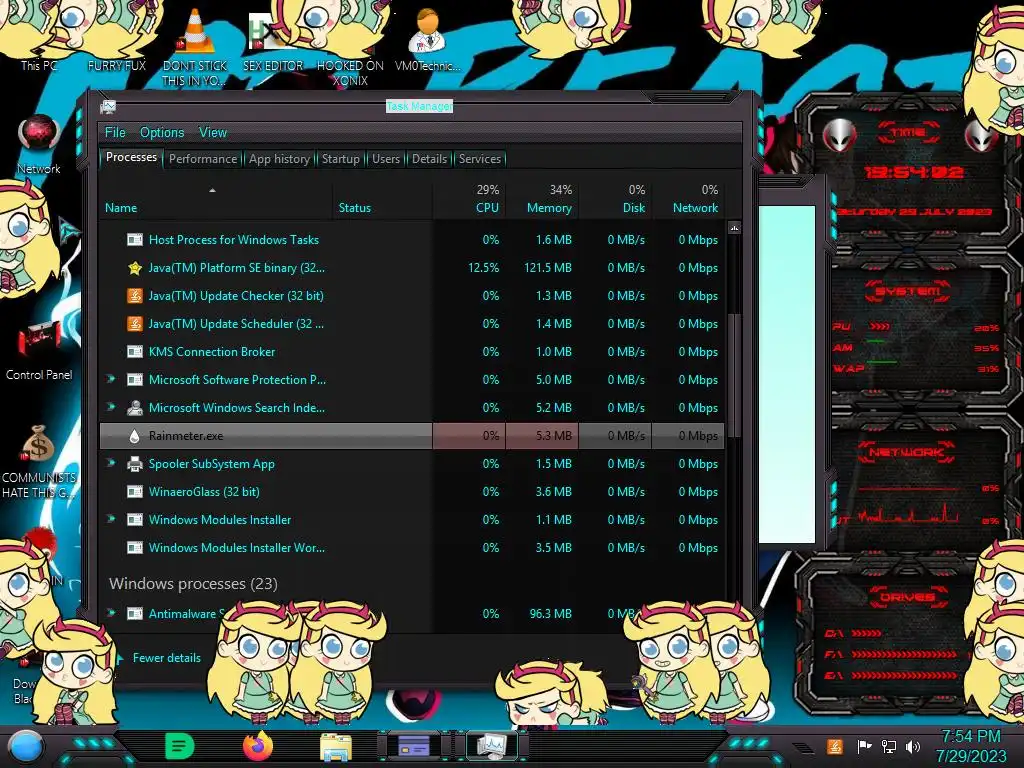The image size is (1024, 768).
Task: Expand Microsoft Windows Search Indexer process
Action: pos(111,407)
